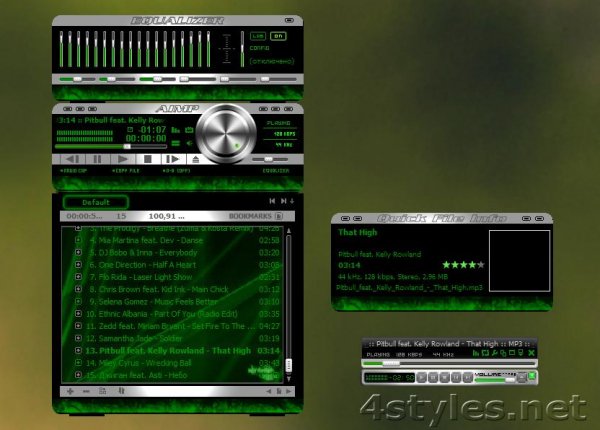This screenshot has height=430, width=600.
Task: Open equalizer icon in mini player
Action: [x=476, y=353]
